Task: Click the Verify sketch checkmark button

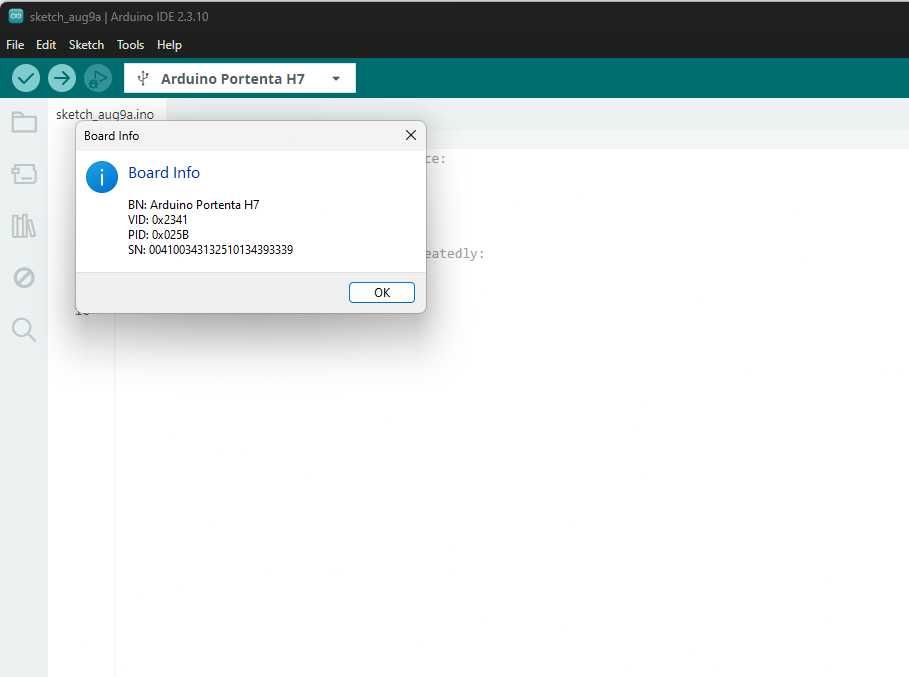Action: coord(26,78)
